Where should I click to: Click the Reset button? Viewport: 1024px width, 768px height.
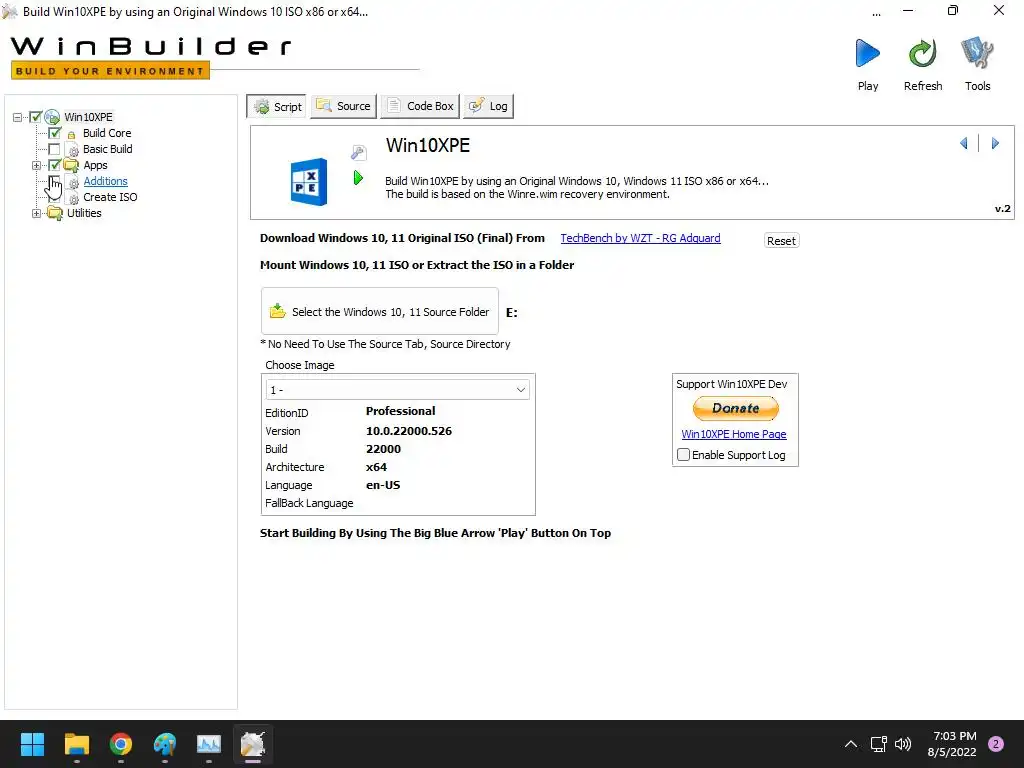click(781, 240)
